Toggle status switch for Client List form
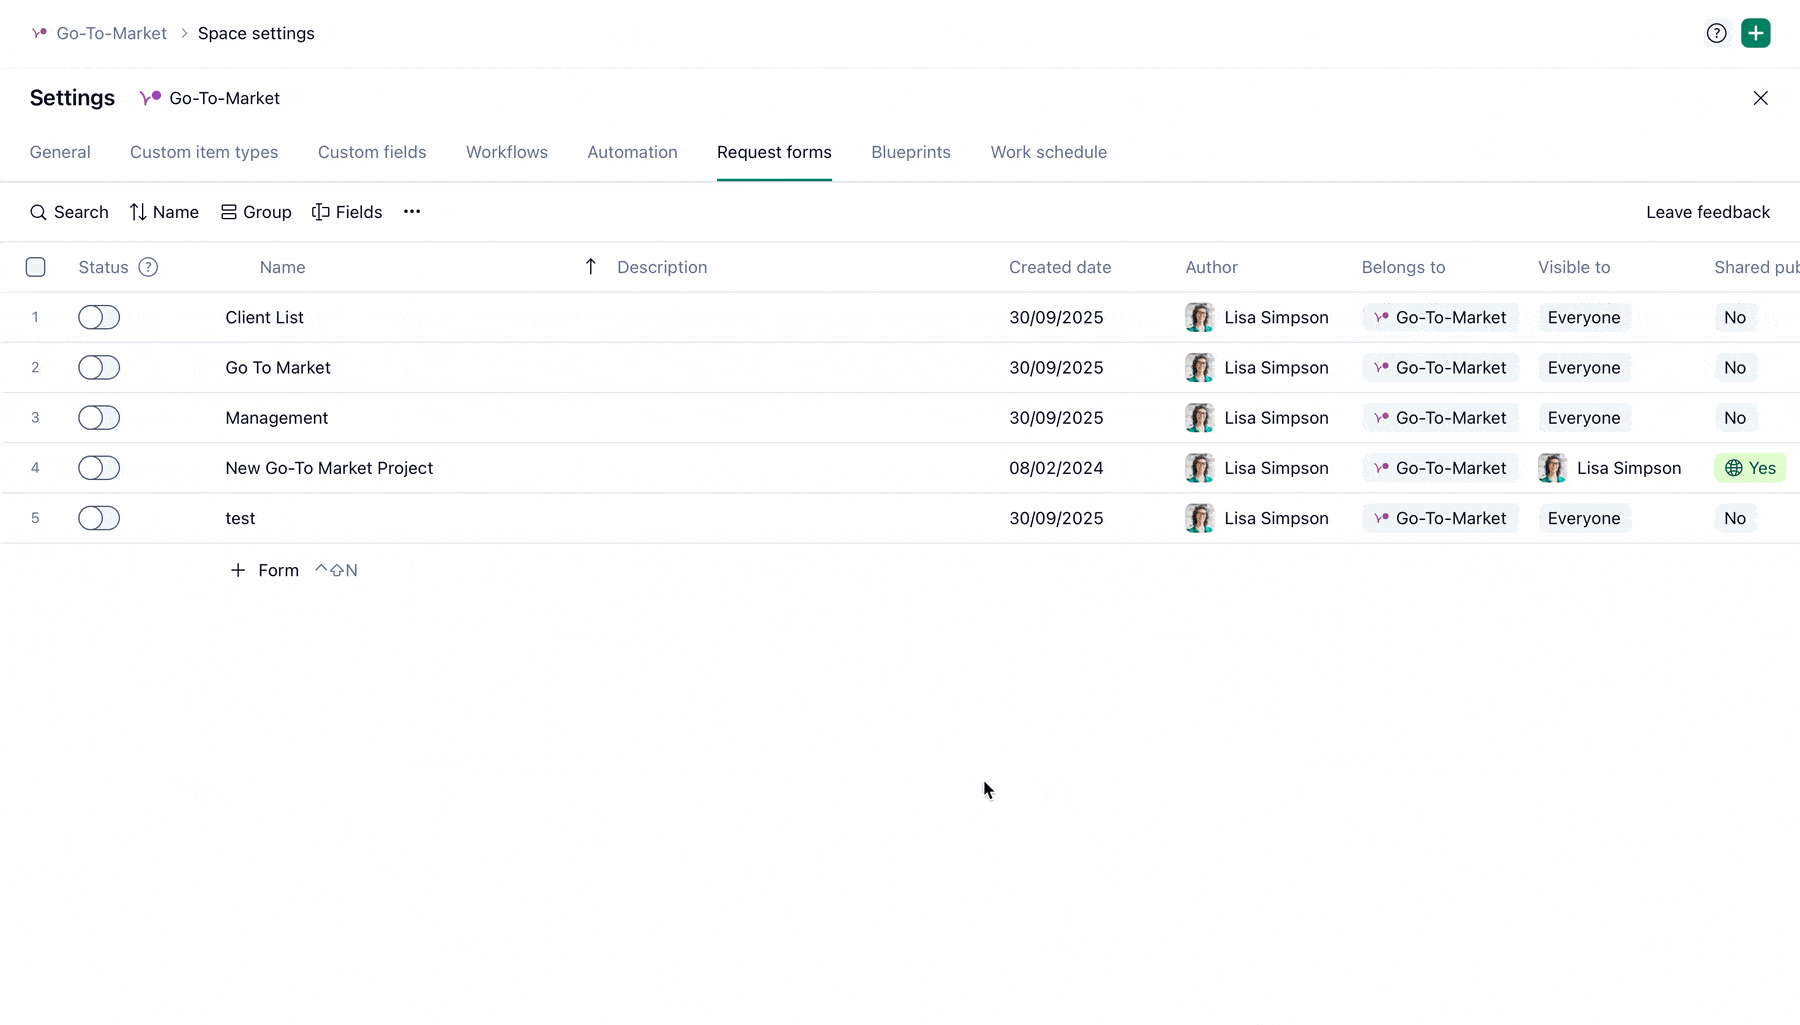This screenshot has width=1800, height=1025. click(x=99, y=317)
